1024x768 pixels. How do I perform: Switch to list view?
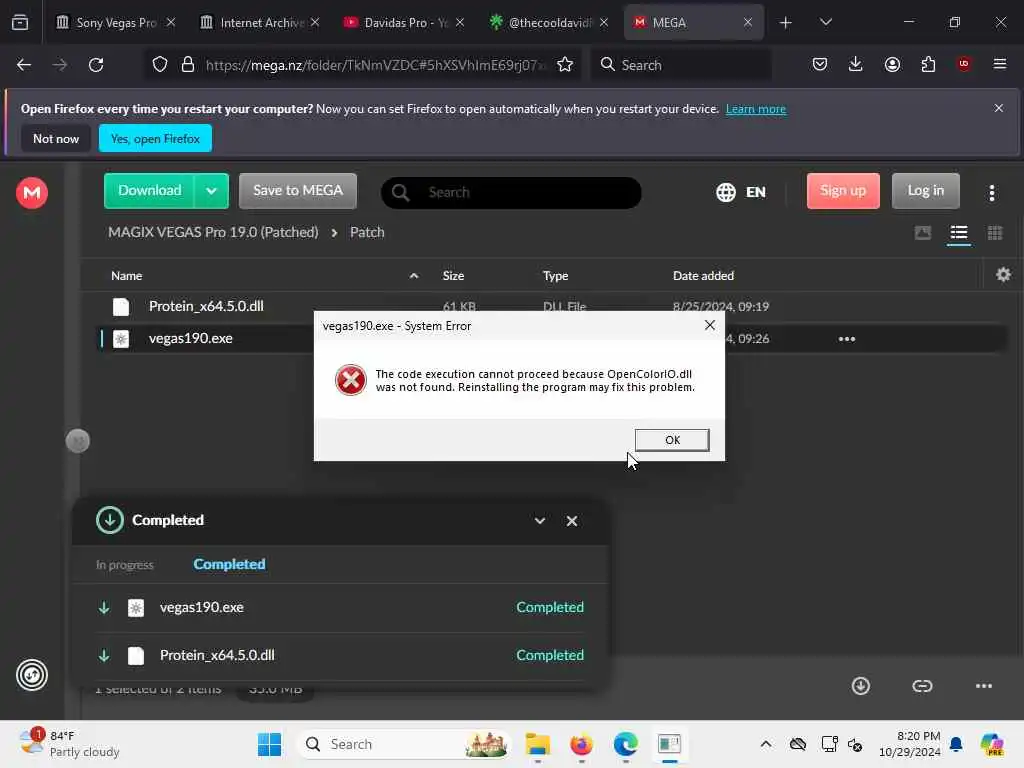pos(958,233)
